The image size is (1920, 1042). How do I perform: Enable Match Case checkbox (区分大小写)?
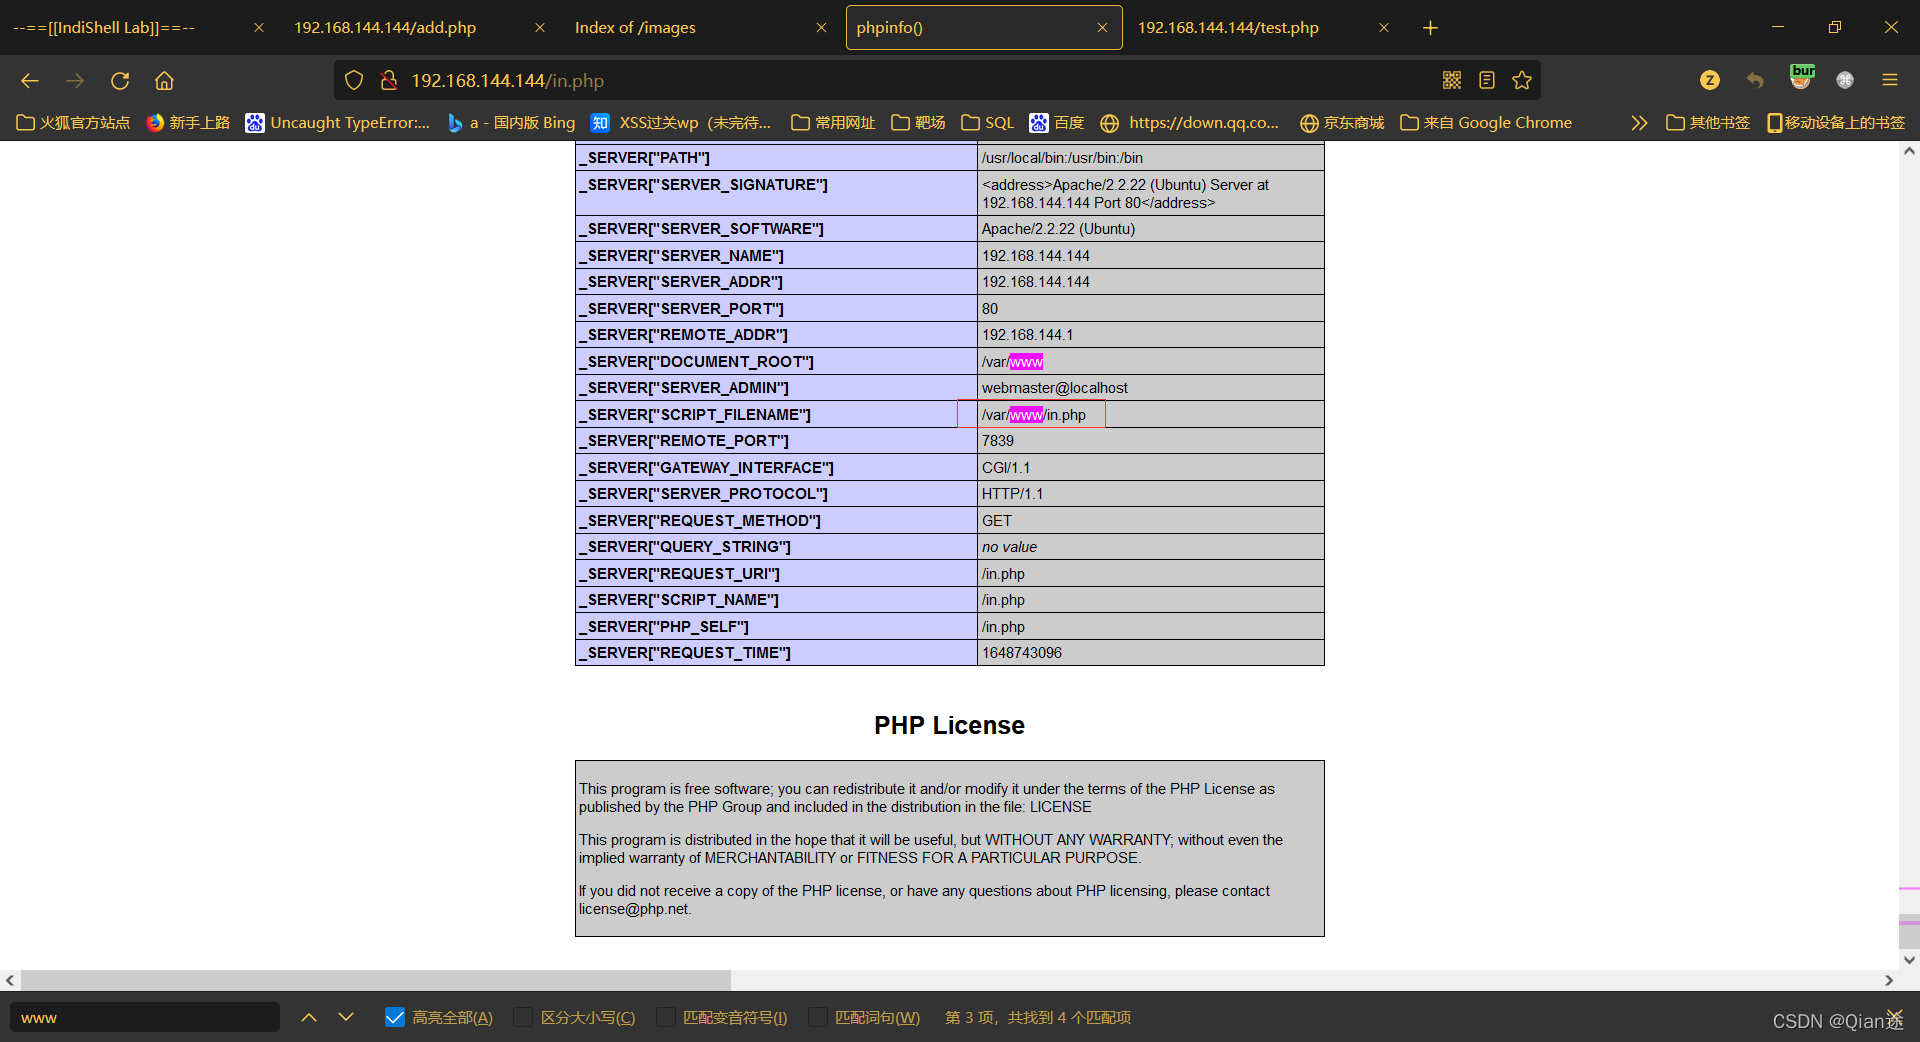(523, 1017)
